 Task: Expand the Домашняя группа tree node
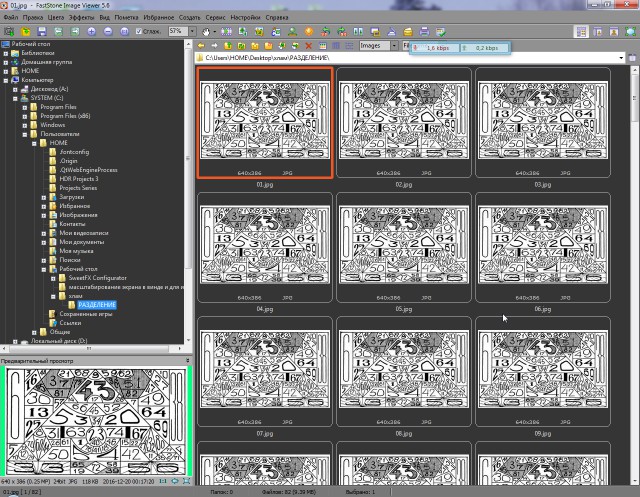[x=6, y=62]
